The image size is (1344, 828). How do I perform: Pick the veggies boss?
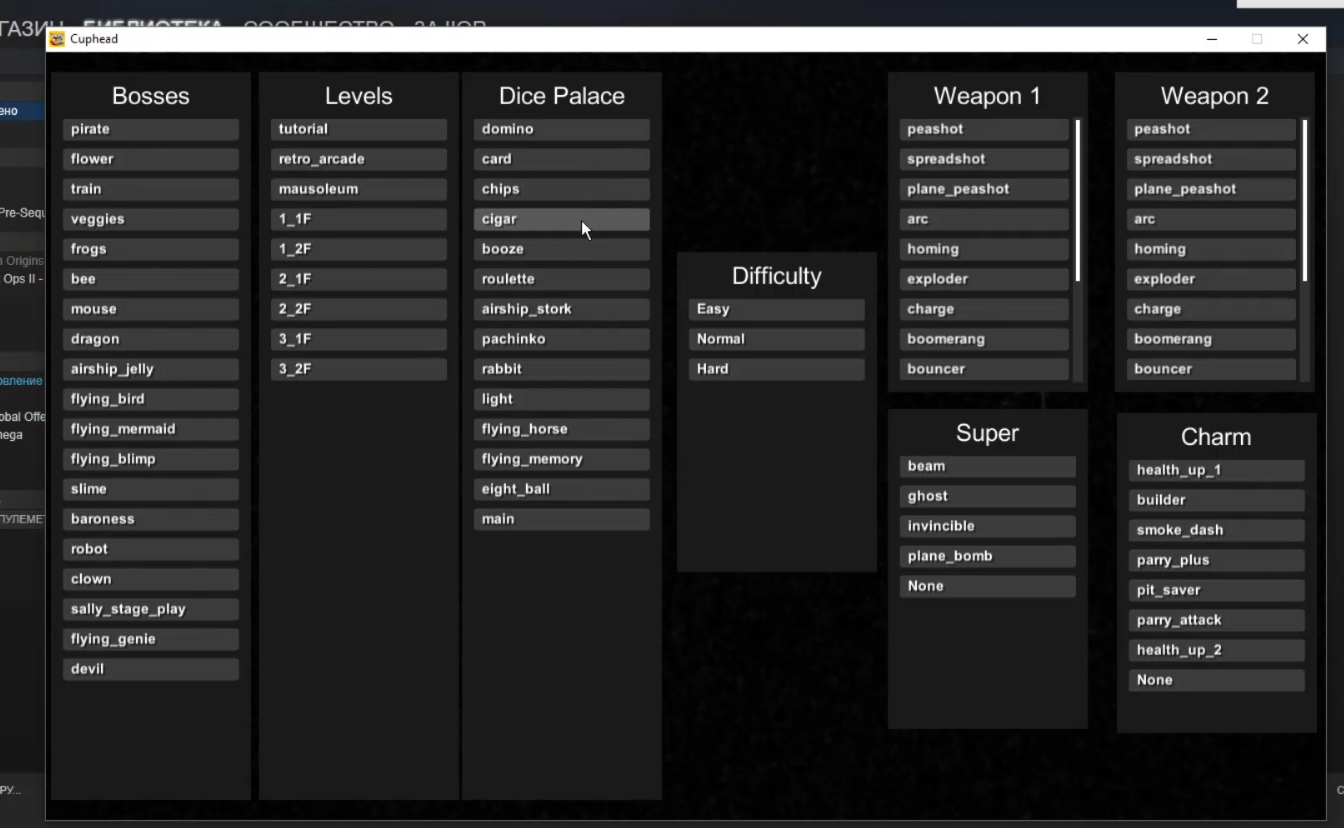151,220
